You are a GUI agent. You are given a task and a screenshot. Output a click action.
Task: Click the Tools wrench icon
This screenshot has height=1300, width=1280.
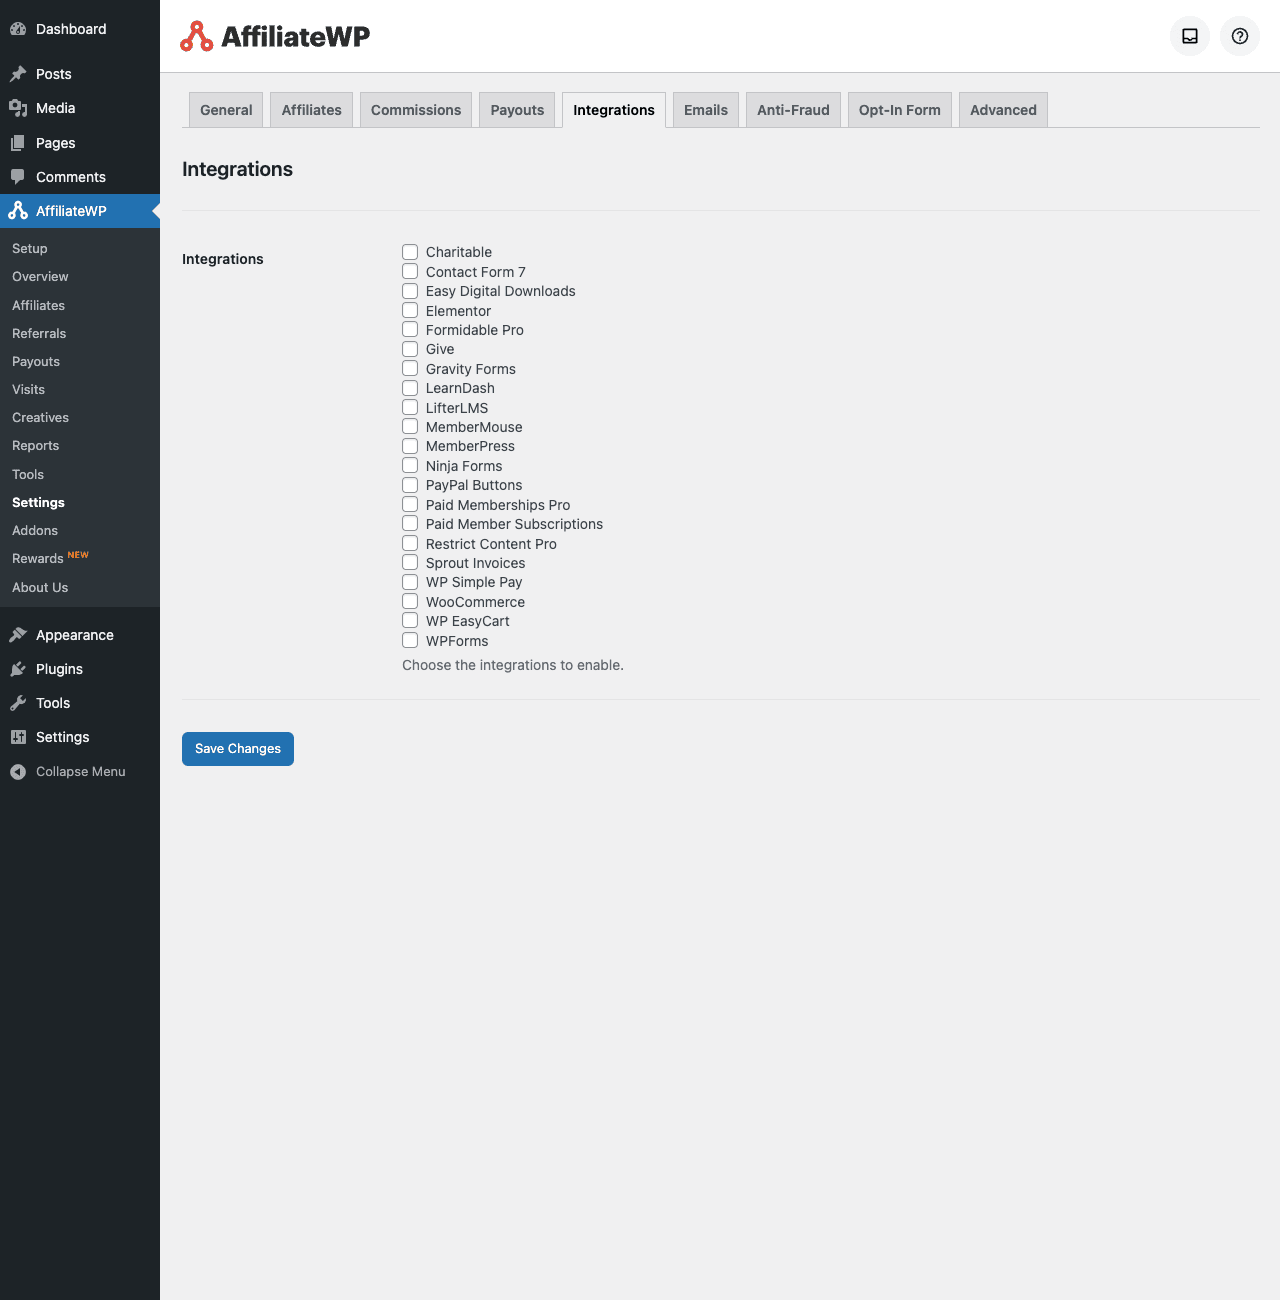pos(18,703)
